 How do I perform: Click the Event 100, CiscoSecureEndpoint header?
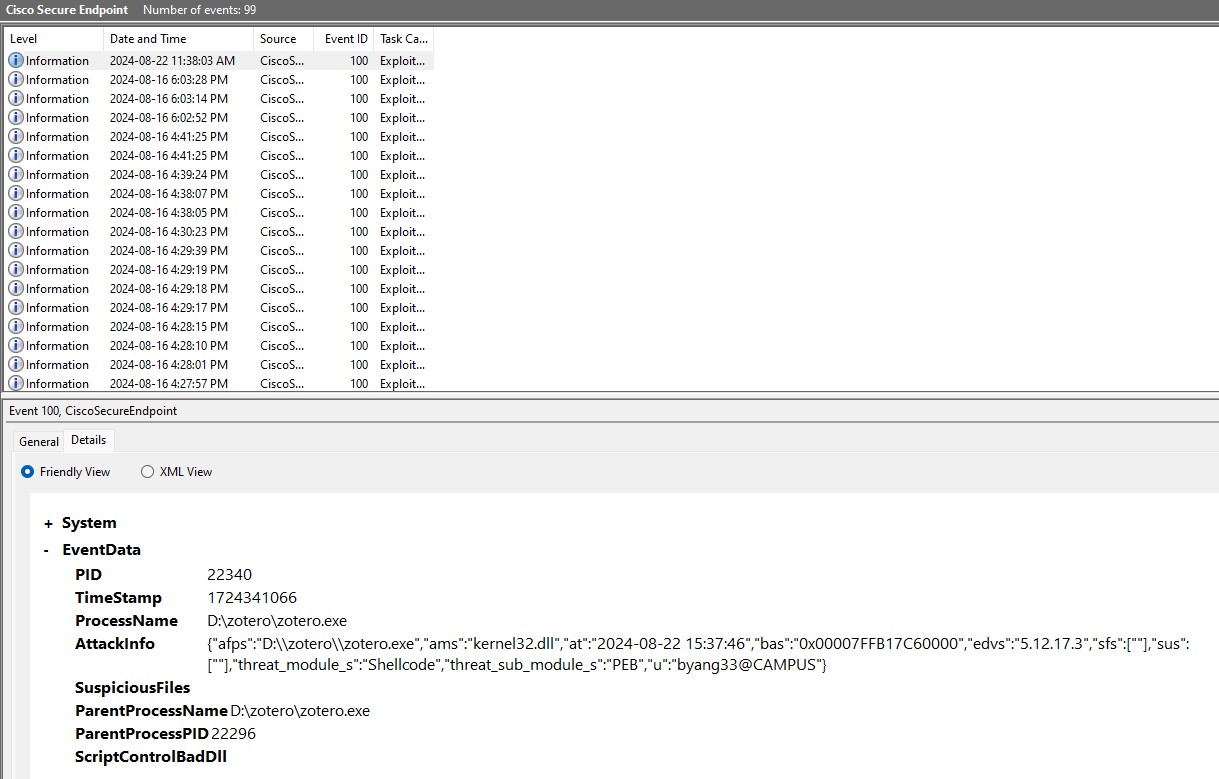[93, 411]
